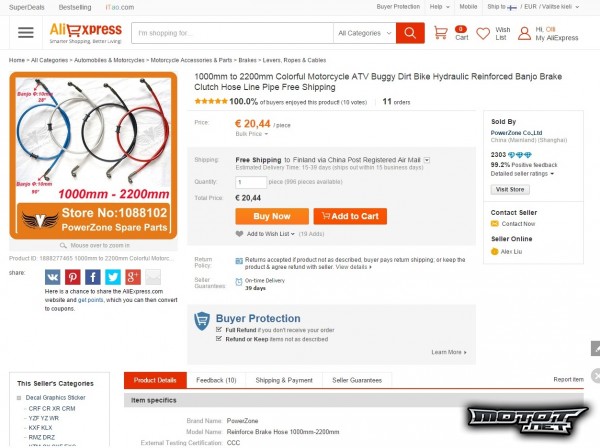
Task: Share product via email envelope icon
Action: pyautogui.click(x=153, y=277)
